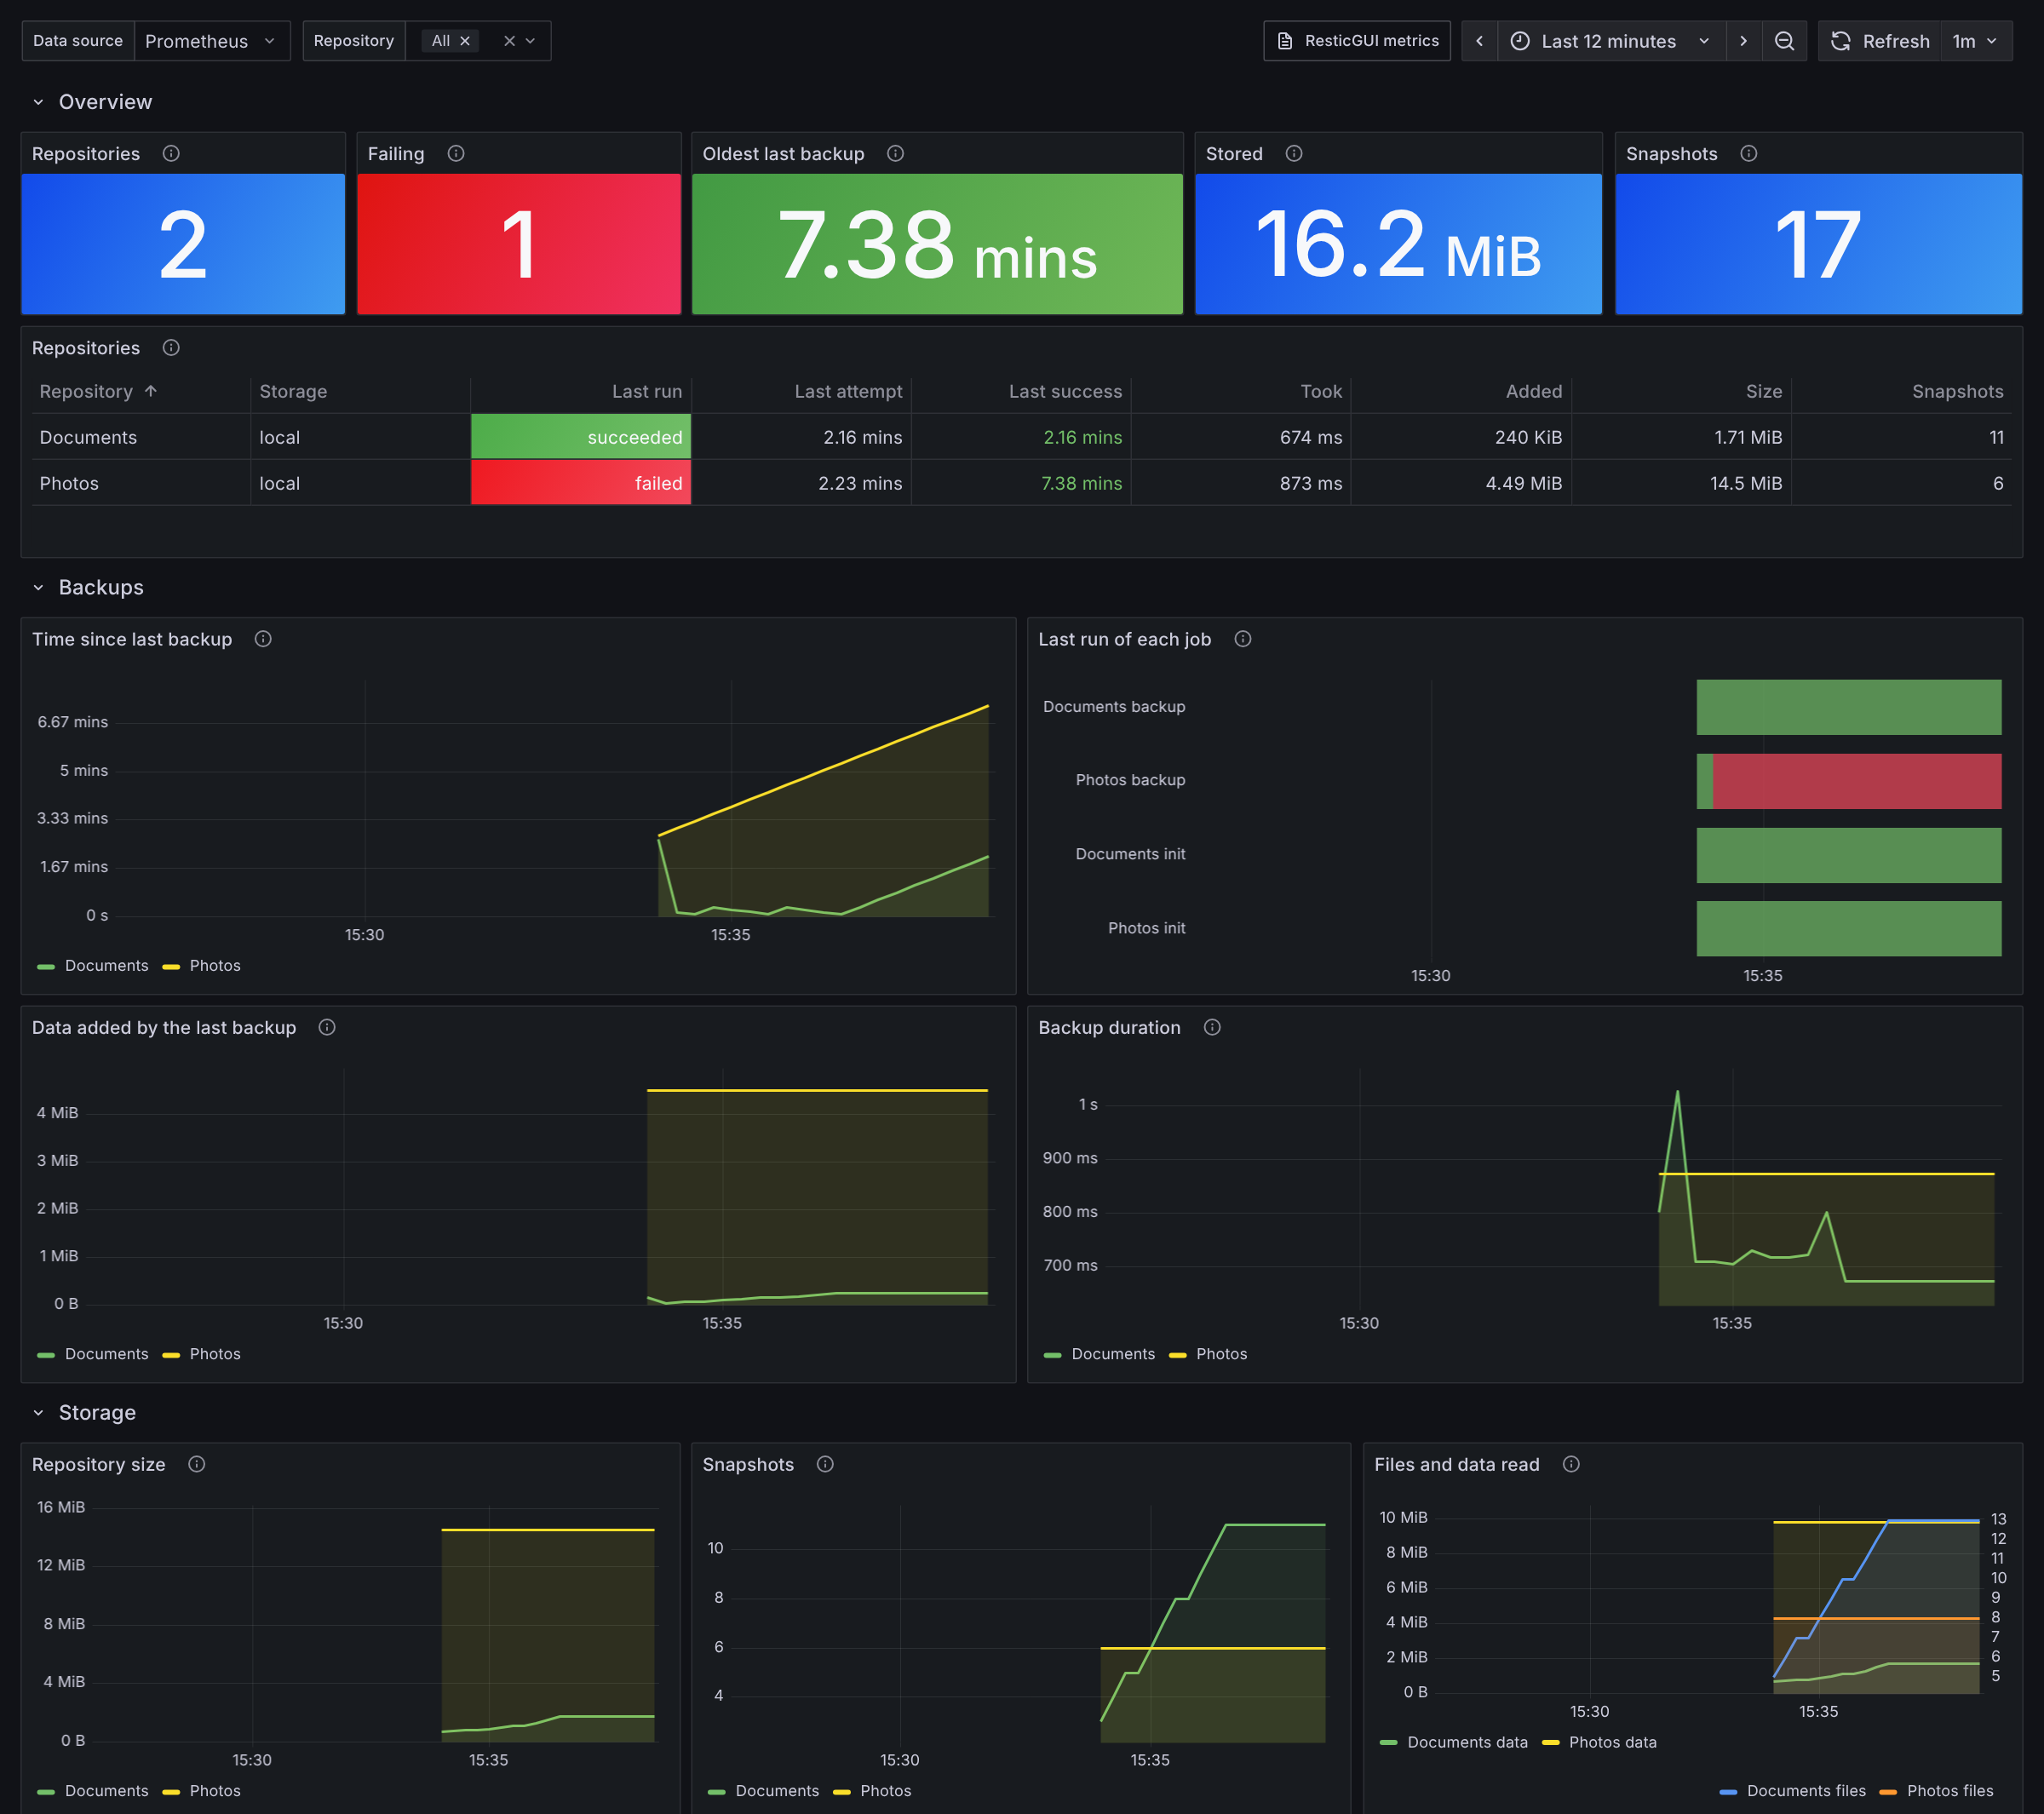Click info icon beside Last run of each job
The image size is (2044, 1814).
1242,638
